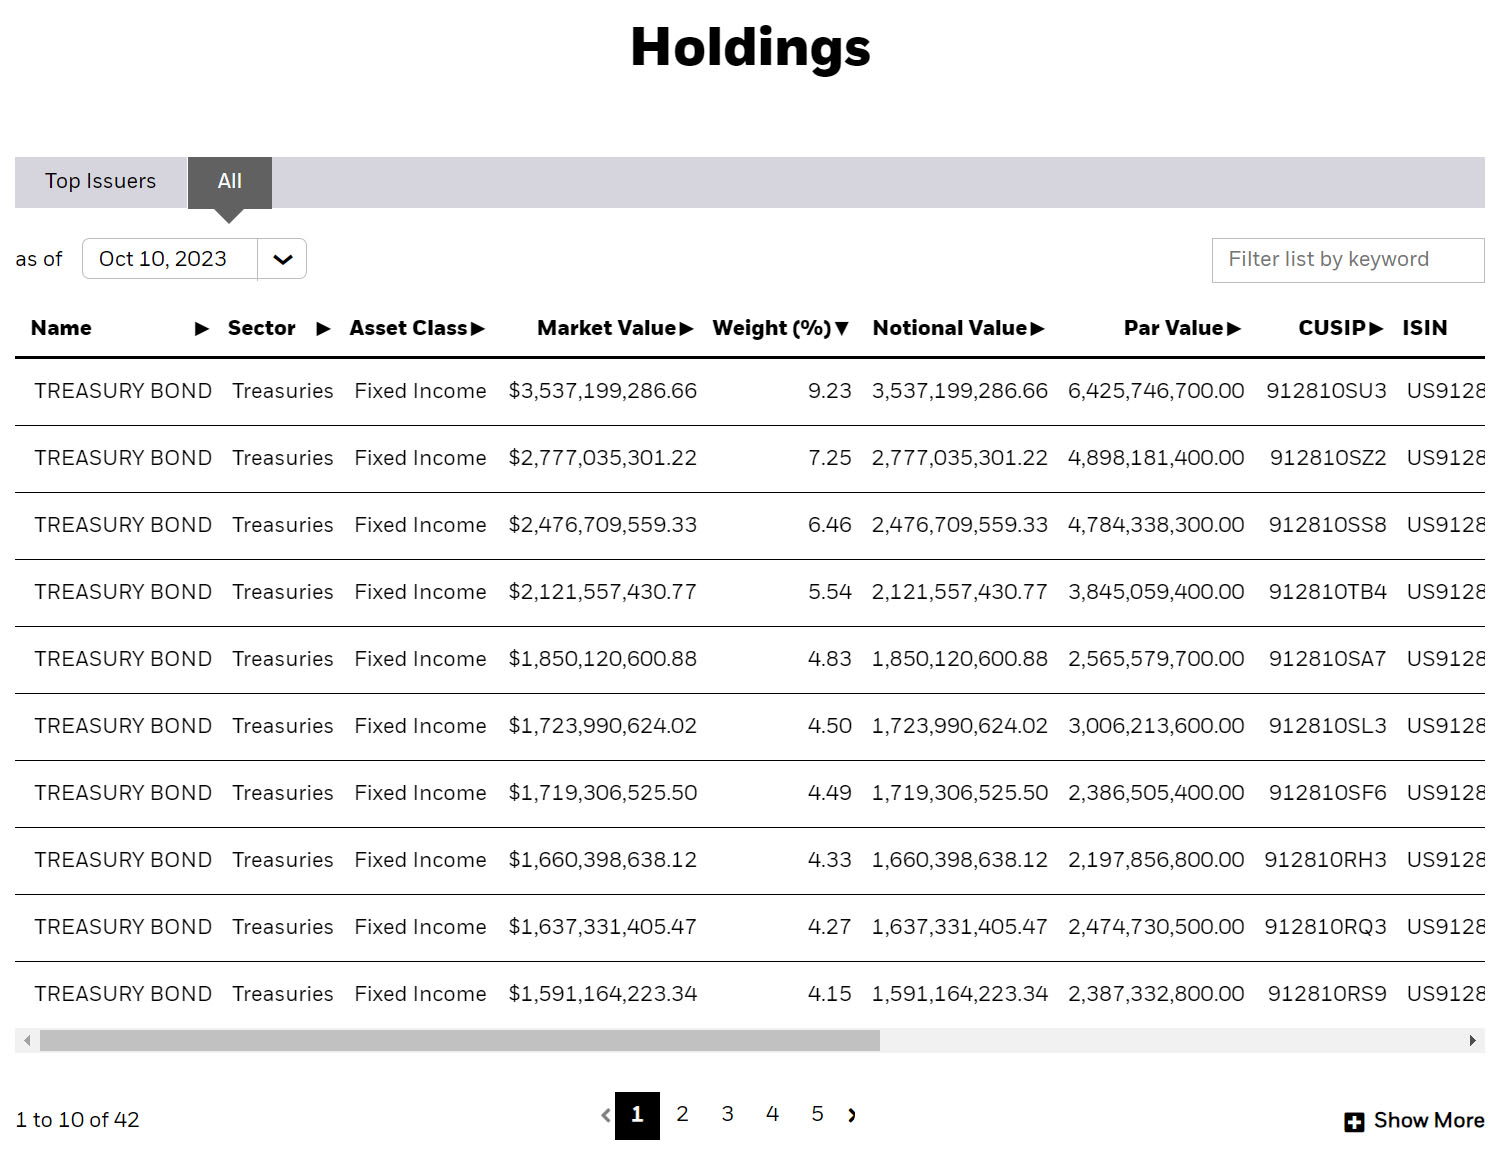Expand the date selector chevron
This screenshot has height=1168, width=1508.
point(282,259)
